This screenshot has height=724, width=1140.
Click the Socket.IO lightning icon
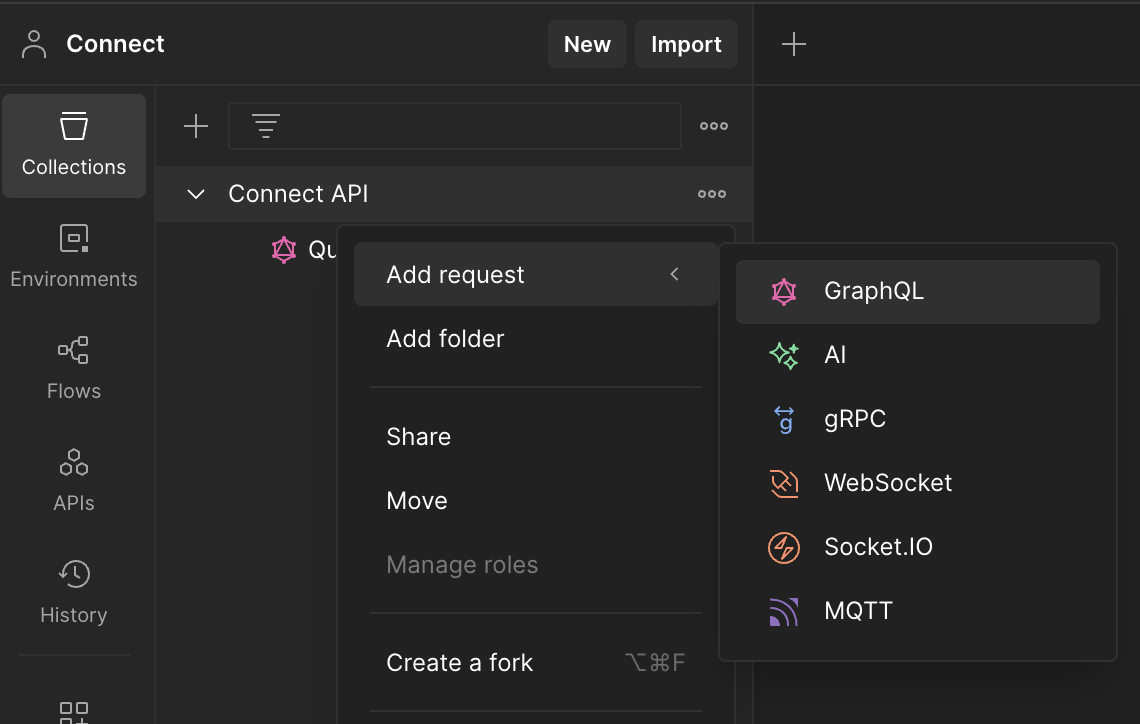784,547
